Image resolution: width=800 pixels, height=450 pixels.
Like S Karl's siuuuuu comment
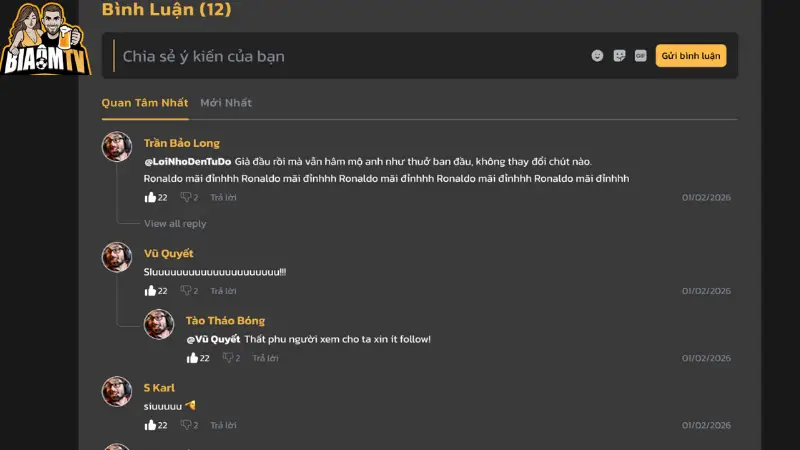pyautogui.click(x=150, y=425)
